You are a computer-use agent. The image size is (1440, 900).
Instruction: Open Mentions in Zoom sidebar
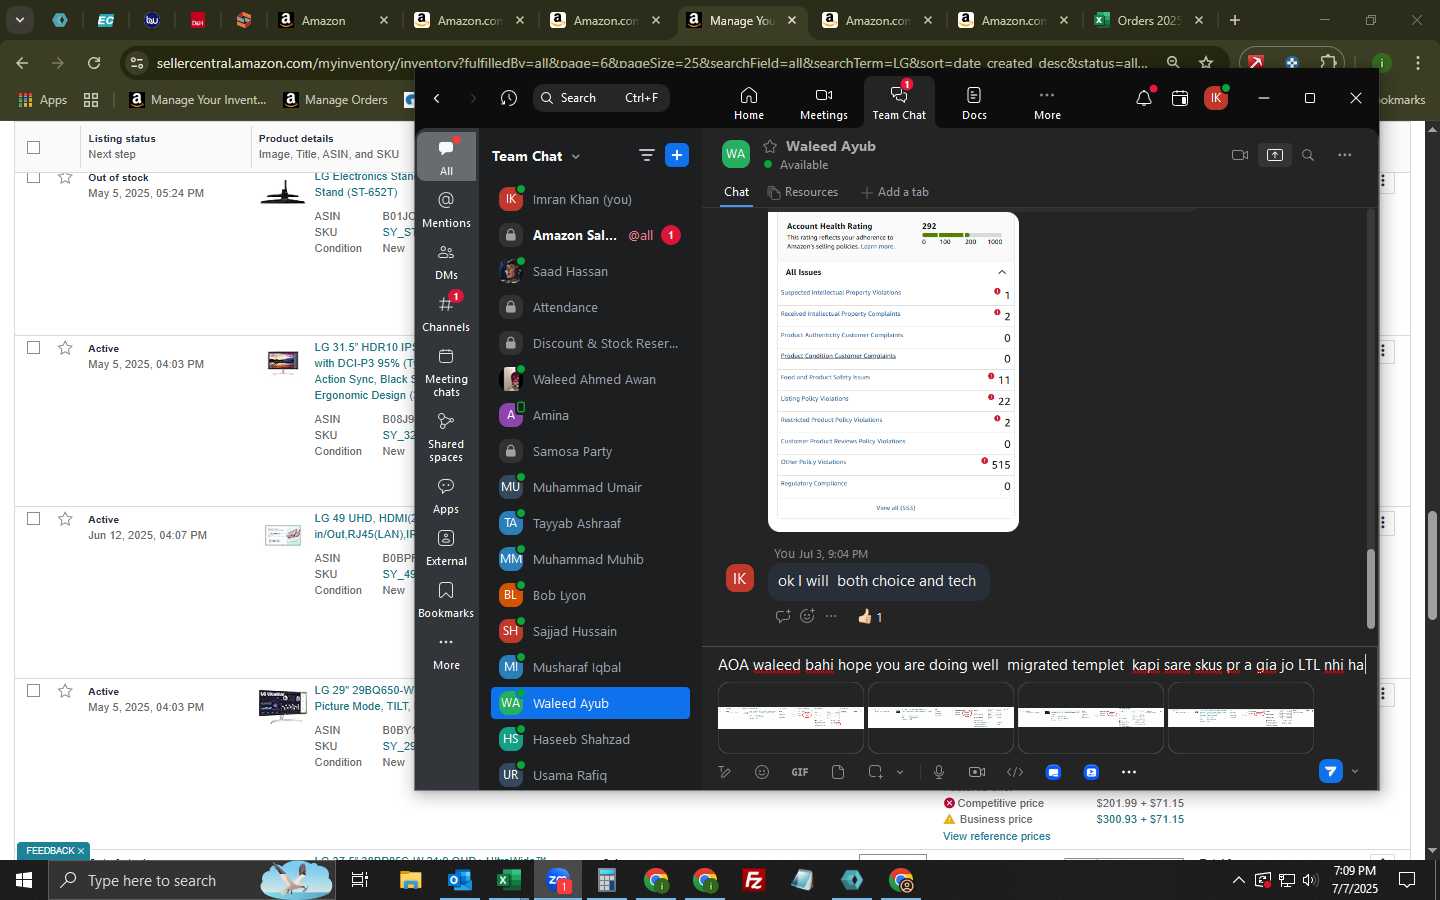point(446,209)
